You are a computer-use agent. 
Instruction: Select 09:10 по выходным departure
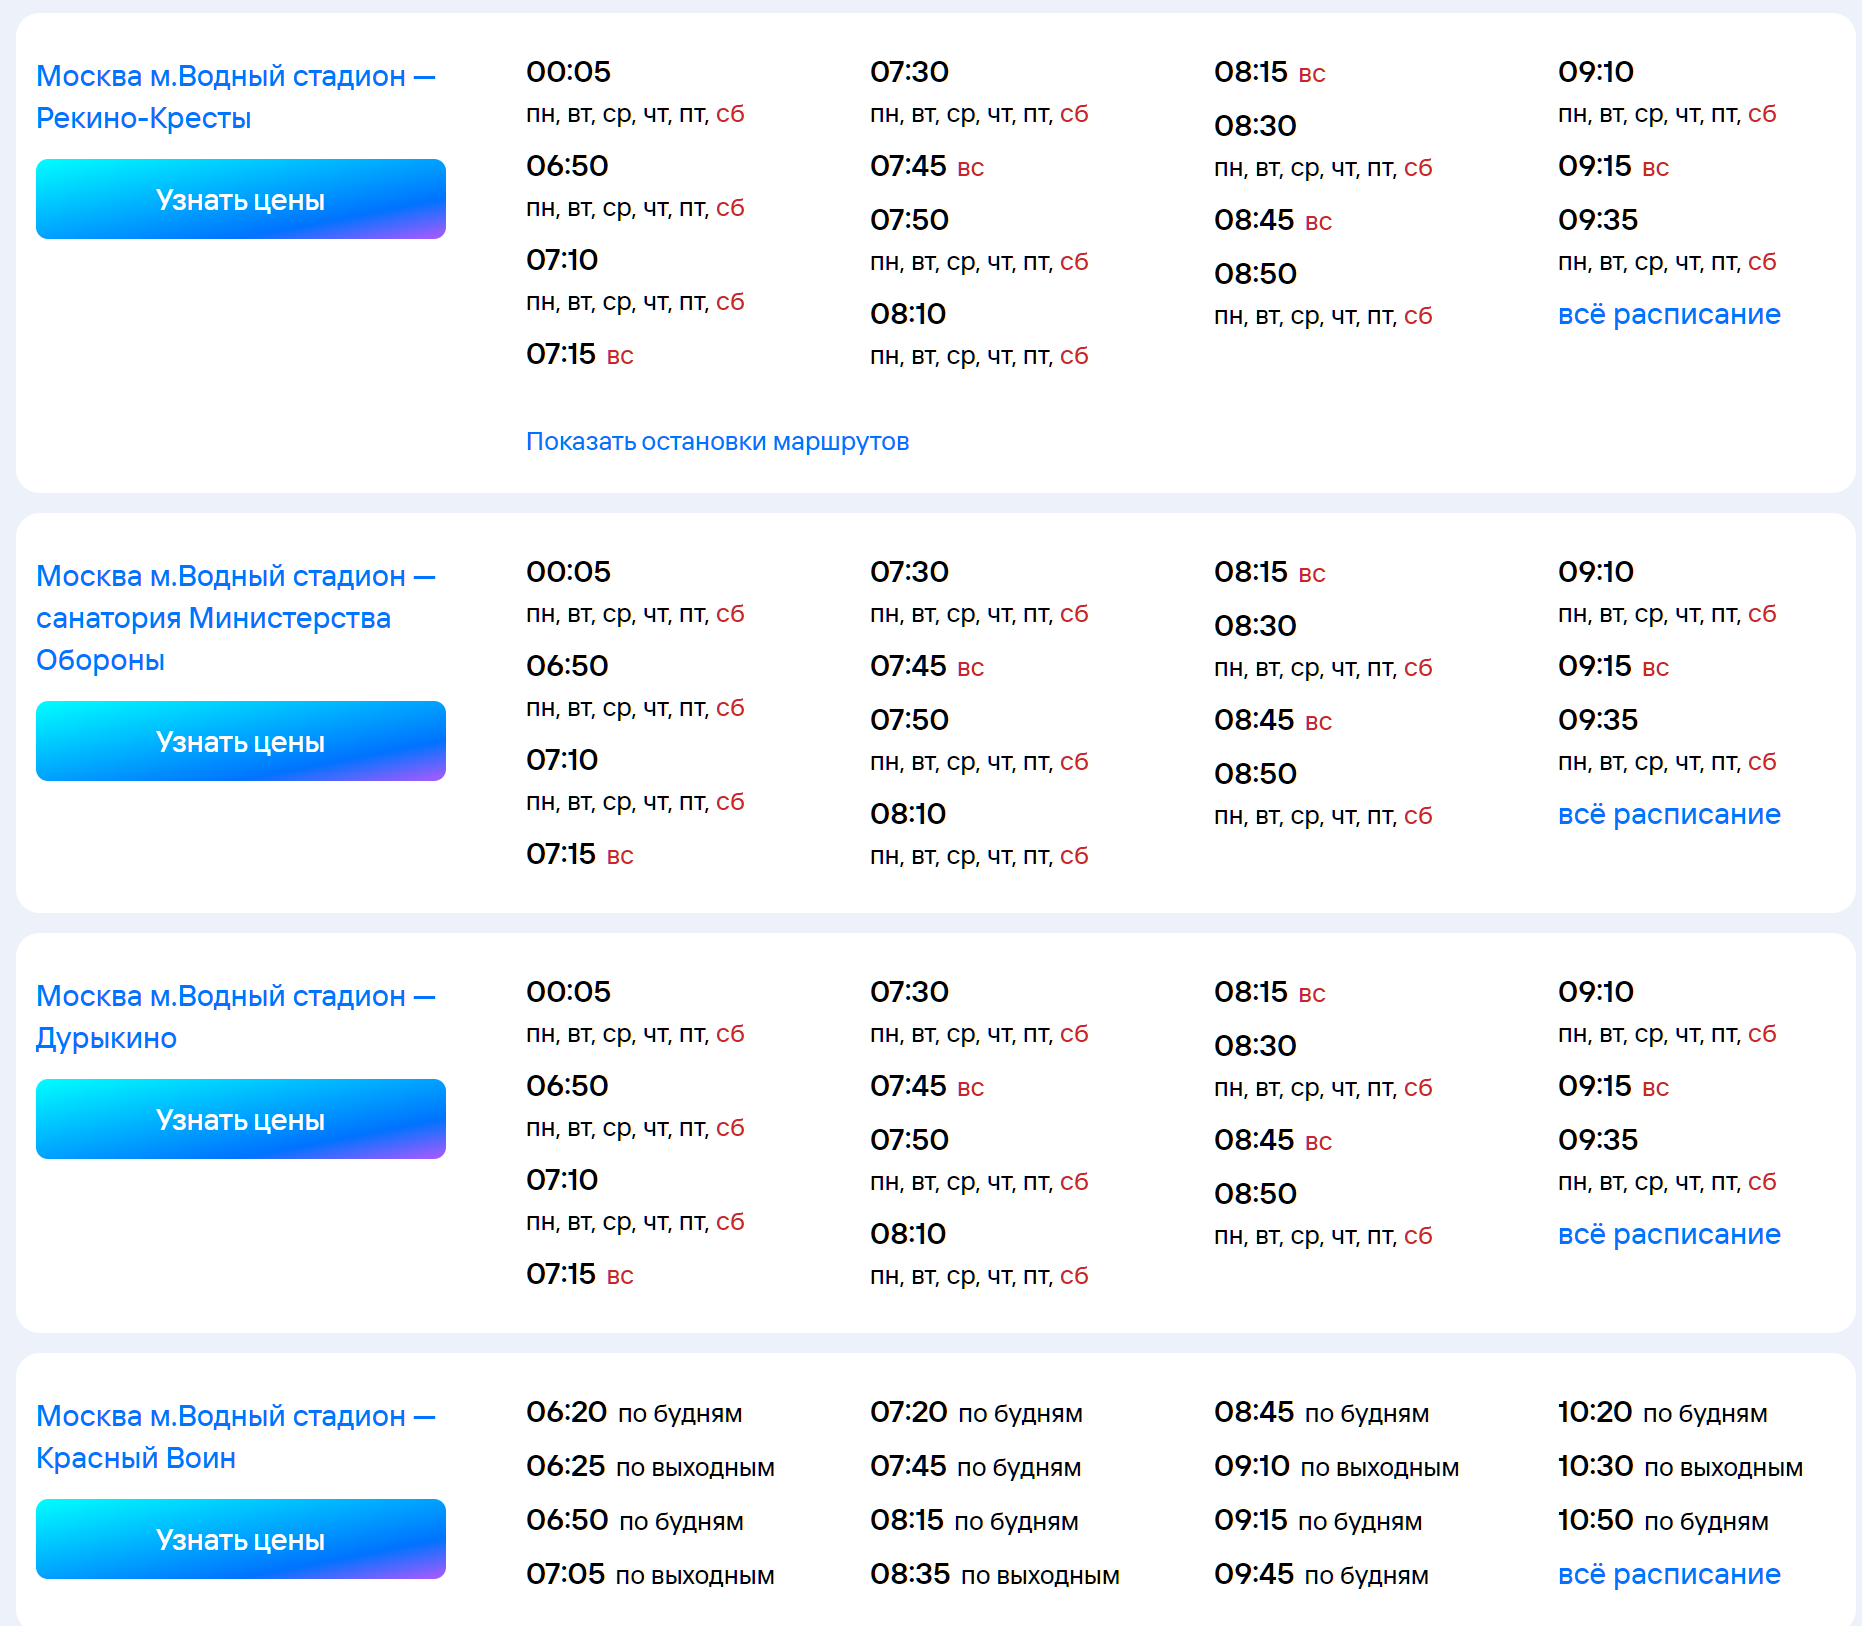pos(1337,1466)
